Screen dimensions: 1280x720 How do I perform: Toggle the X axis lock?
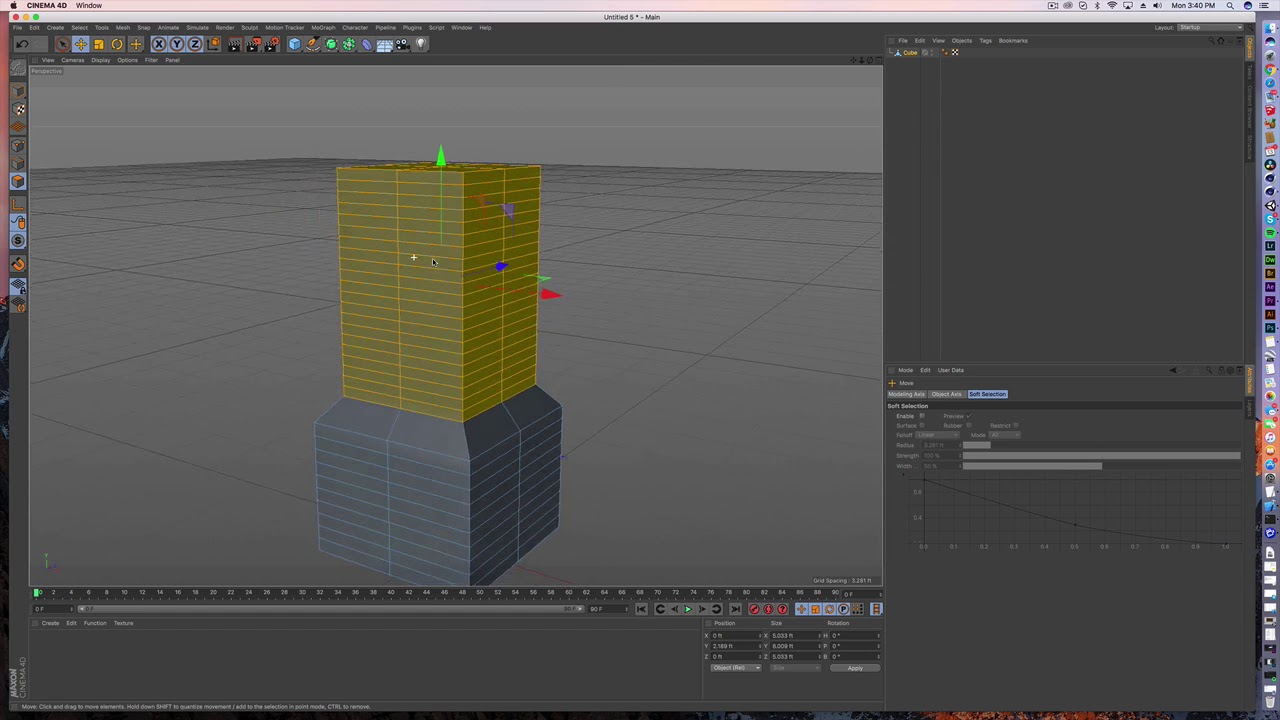(x=158, y=44)
